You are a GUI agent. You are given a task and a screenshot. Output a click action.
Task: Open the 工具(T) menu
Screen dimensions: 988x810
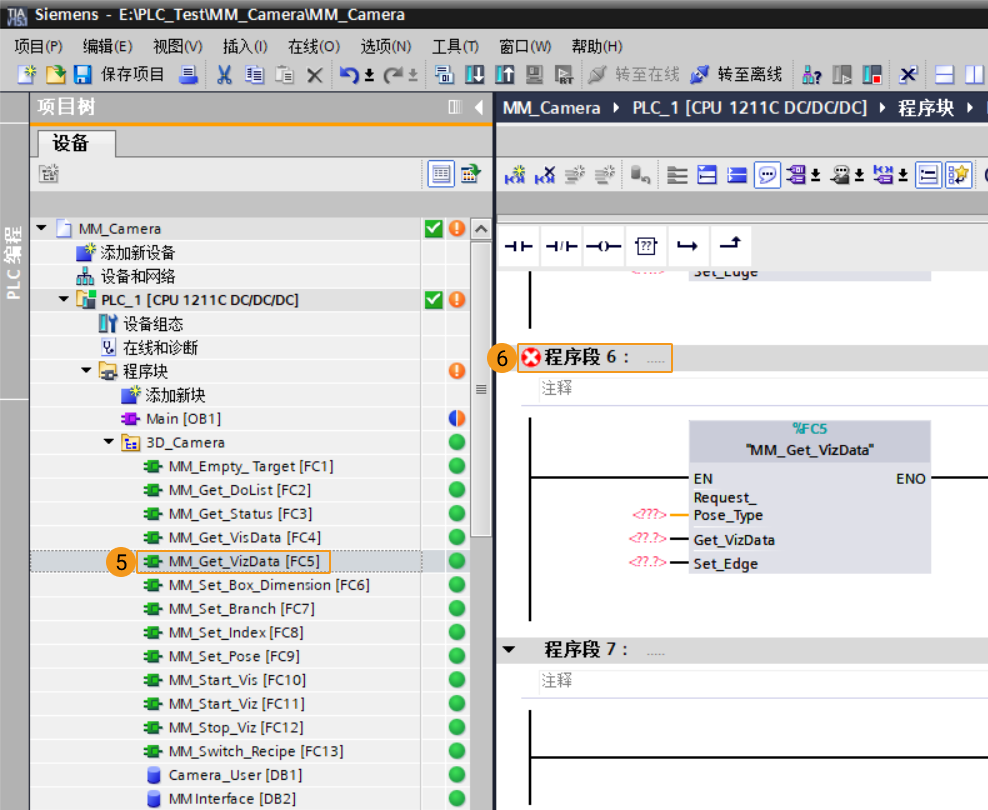click(x=456, y=46)
